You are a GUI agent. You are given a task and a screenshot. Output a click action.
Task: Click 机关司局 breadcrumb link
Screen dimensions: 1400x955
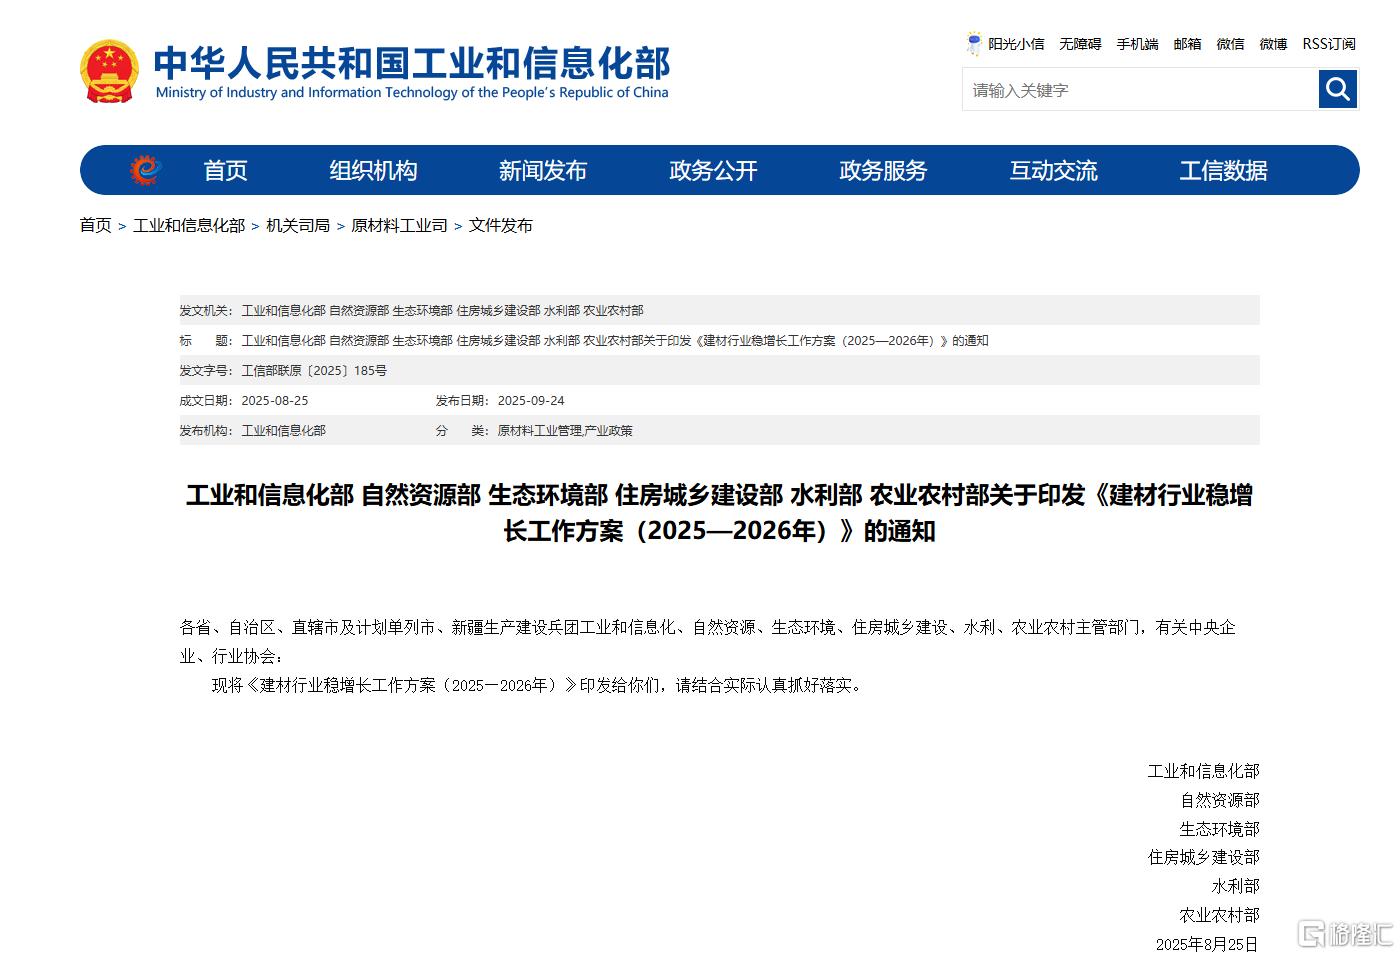(x=298, y=226)
